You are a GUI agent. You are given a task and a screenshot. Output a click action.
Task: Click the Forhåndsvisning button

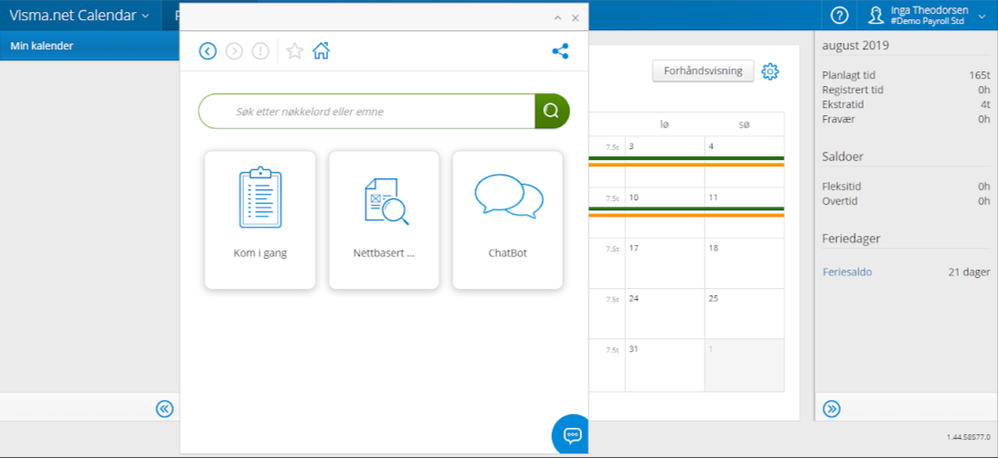pyautogui.click(x=703, y=72)
